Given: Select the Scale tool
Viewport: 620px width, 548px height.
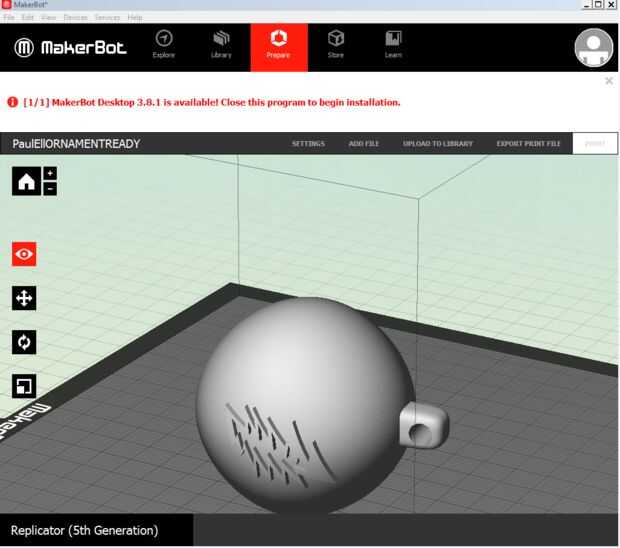Looking at the screenshot, I should (24, 386).
